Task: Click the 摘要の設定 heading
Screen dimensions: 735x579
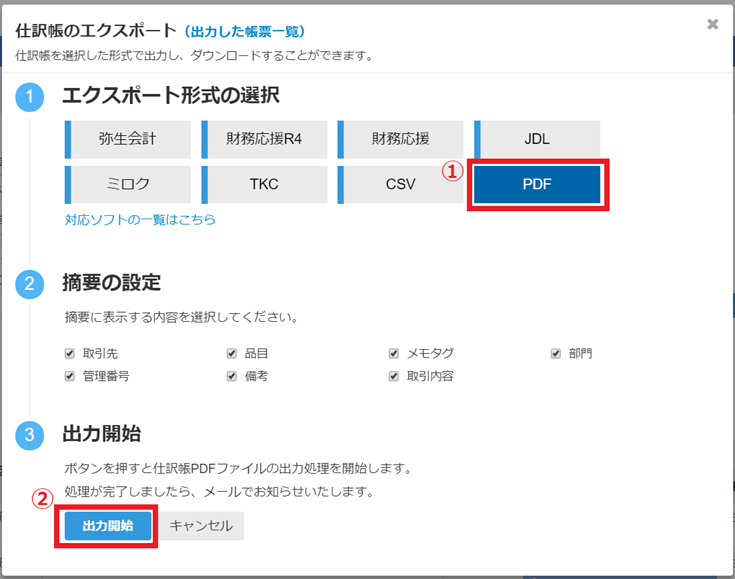Action: [x=112, y=283]
